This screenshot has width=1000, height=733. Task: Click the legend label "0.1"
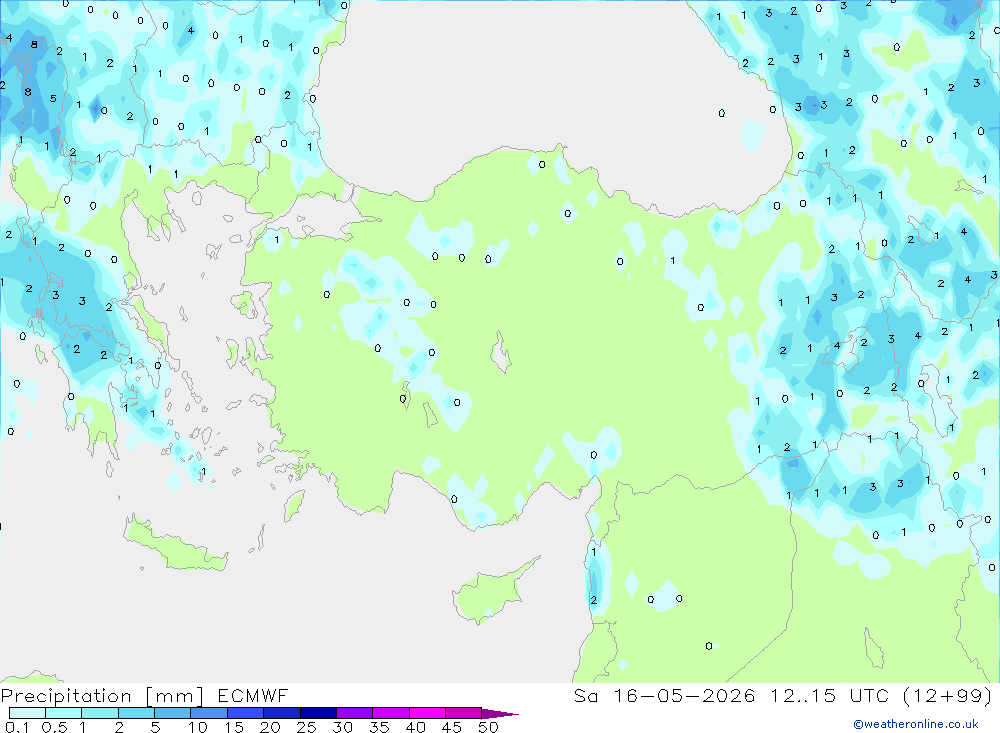(17, 727)
